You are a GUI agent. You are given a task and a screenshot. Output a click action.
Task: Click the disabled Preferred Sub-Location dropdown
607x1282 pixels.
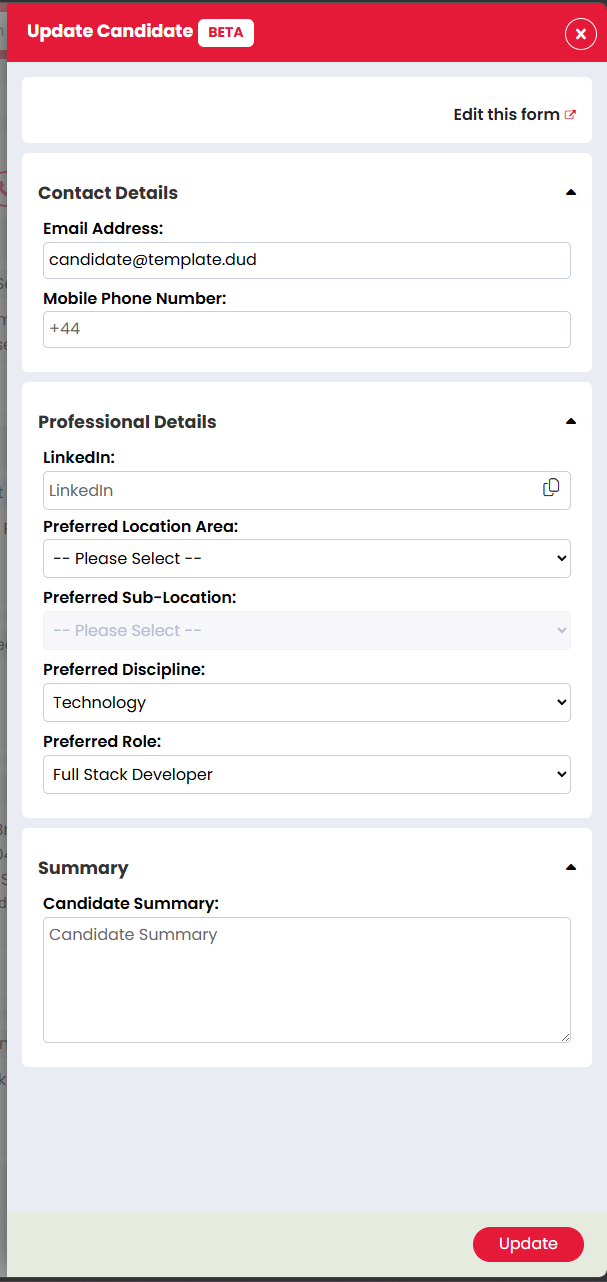(x=306, y=630)
